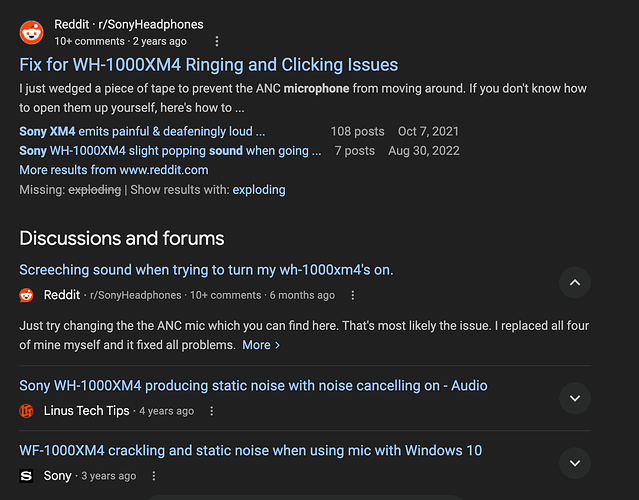Collapse the Screeching sound discussion

pos(574,283)
